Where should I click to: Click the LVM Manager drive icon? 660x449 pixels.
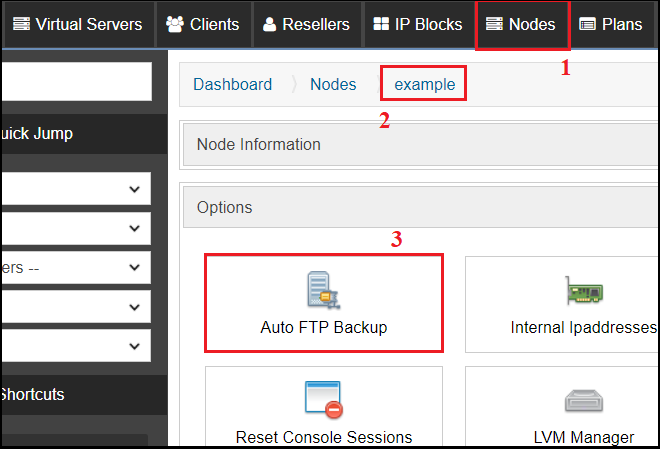[584, 400]
